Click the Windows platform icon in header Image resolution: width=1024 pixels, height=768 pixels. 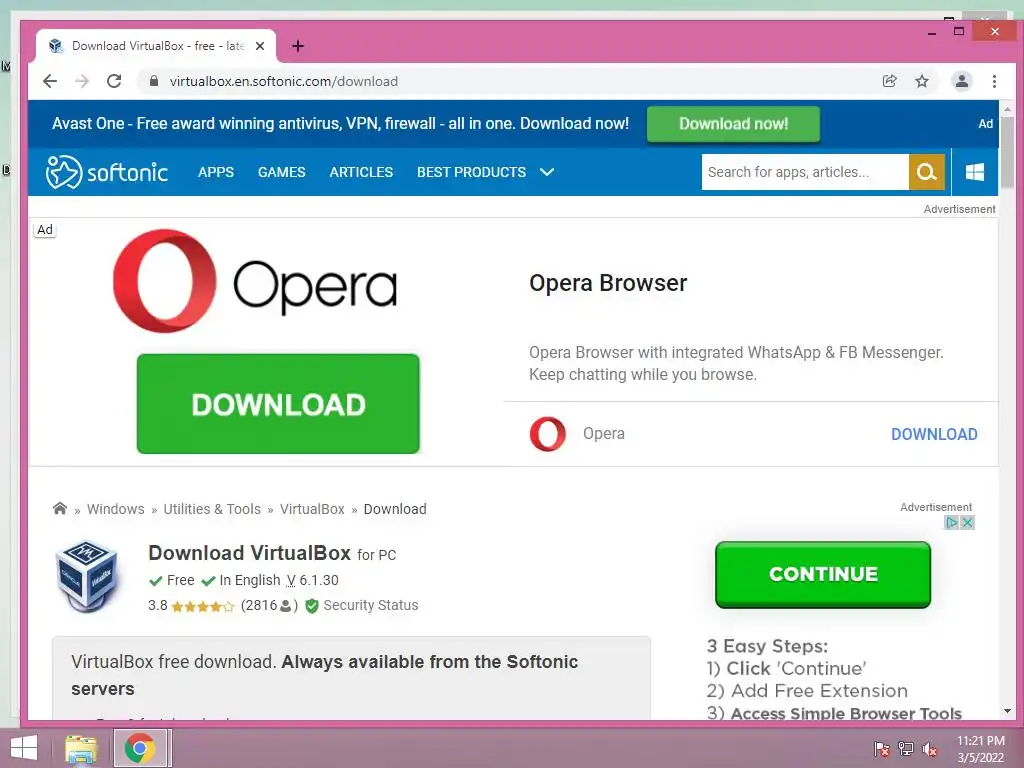pyautogui.click(x=975, y=172)
